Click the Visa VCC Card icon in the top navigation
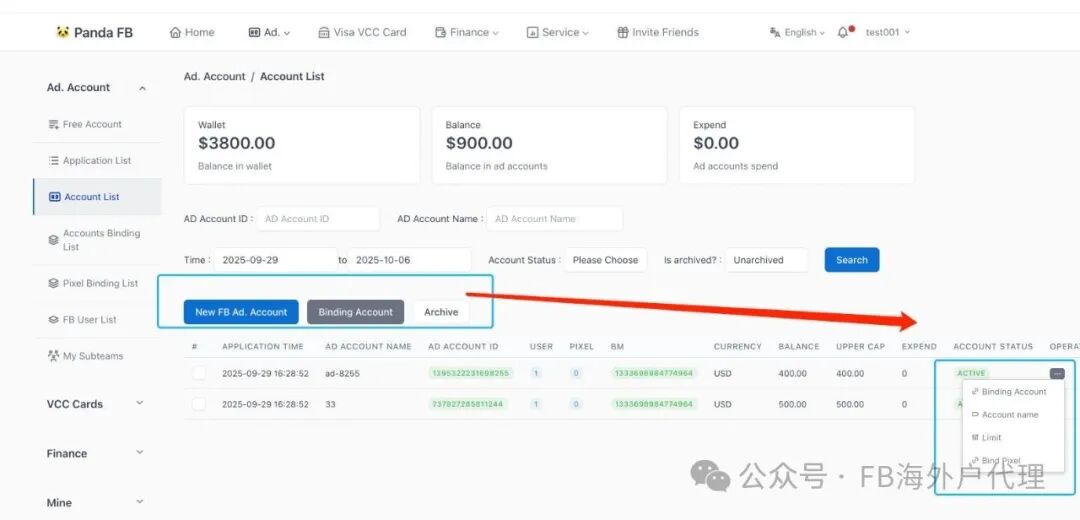The width and height of the screenshot is (1080, 520). click(324, 32)
